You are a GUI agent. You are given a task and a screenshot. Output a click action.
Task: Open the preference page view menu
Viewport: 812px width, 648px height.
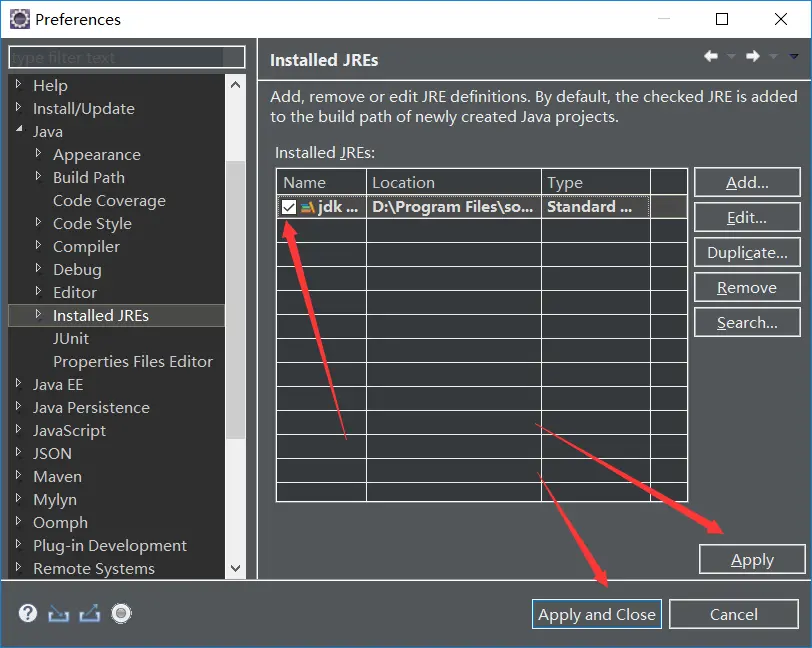click(x=794, y=56)
